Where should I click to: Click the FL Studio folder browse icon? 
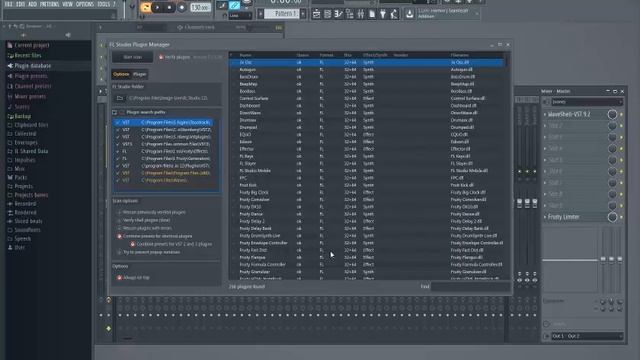[x=120, y=98]
